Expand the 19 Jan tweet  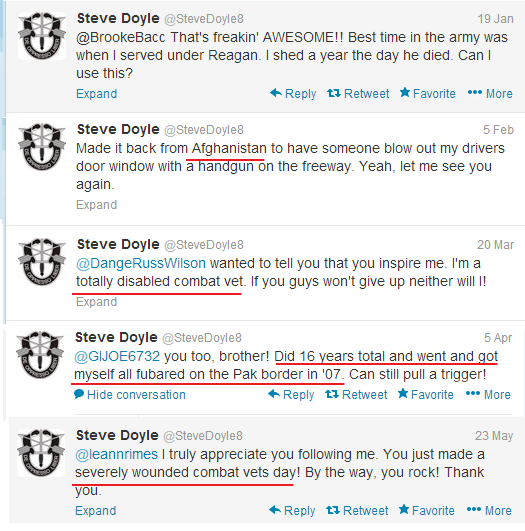97,93
